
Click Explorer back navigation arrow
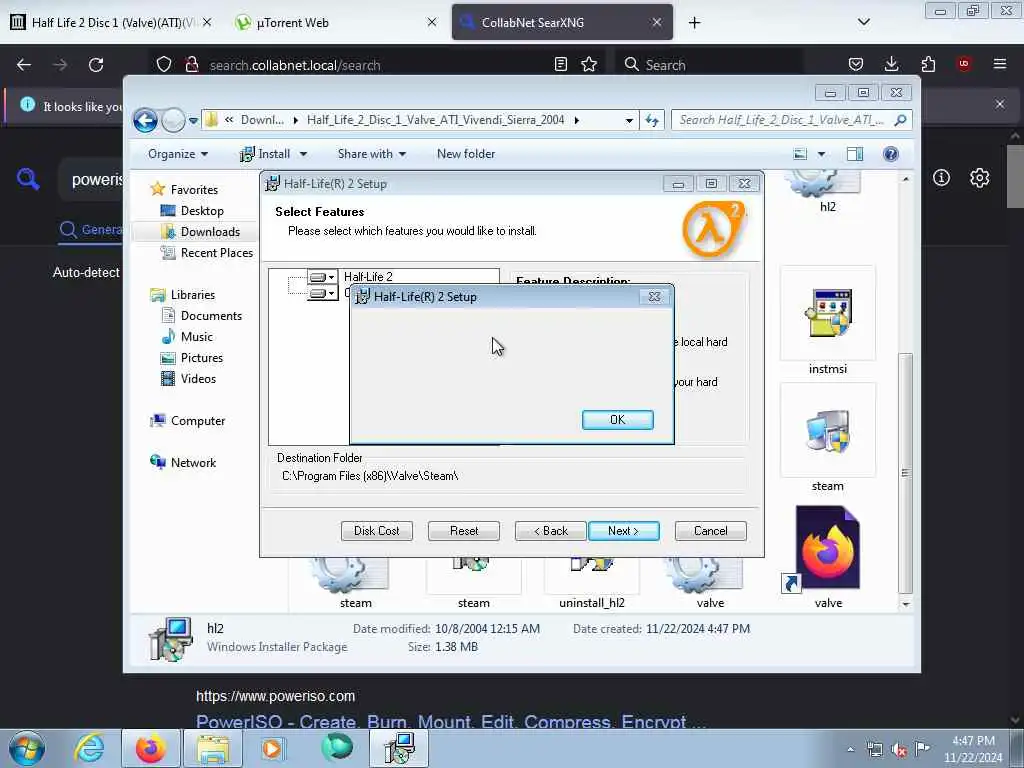coord(146,120)
